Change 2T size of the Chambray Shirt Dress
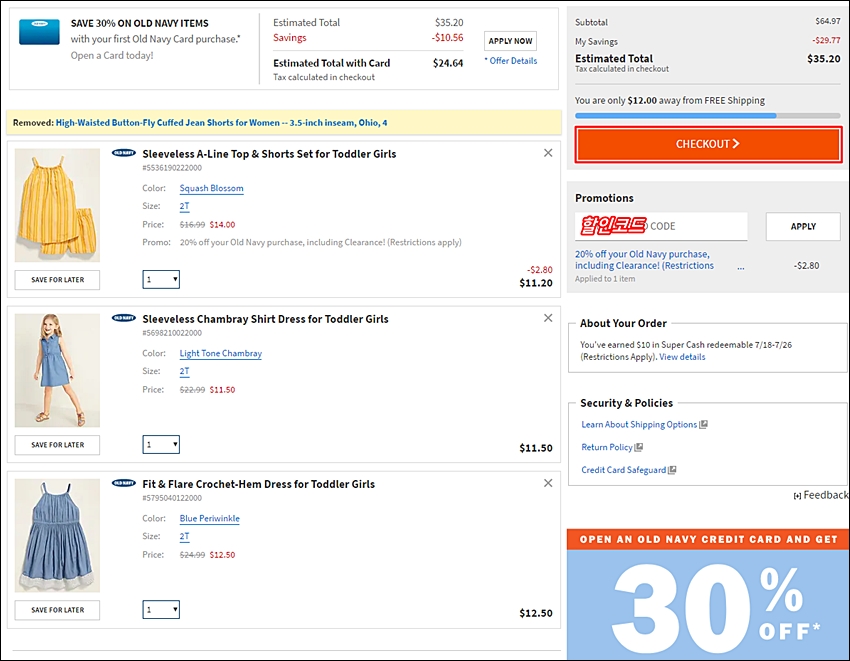Image resolution: width=850 pixels, height=661 pixels. click(184, 371)
